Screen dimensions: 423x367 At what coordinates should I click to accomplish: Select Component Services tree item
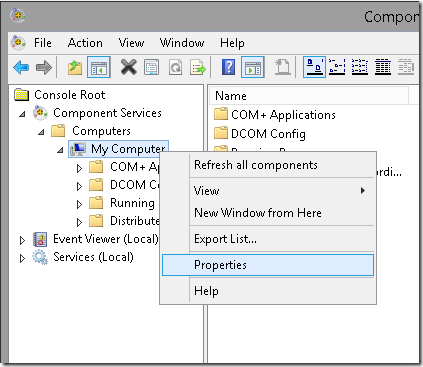click(107, 113)
